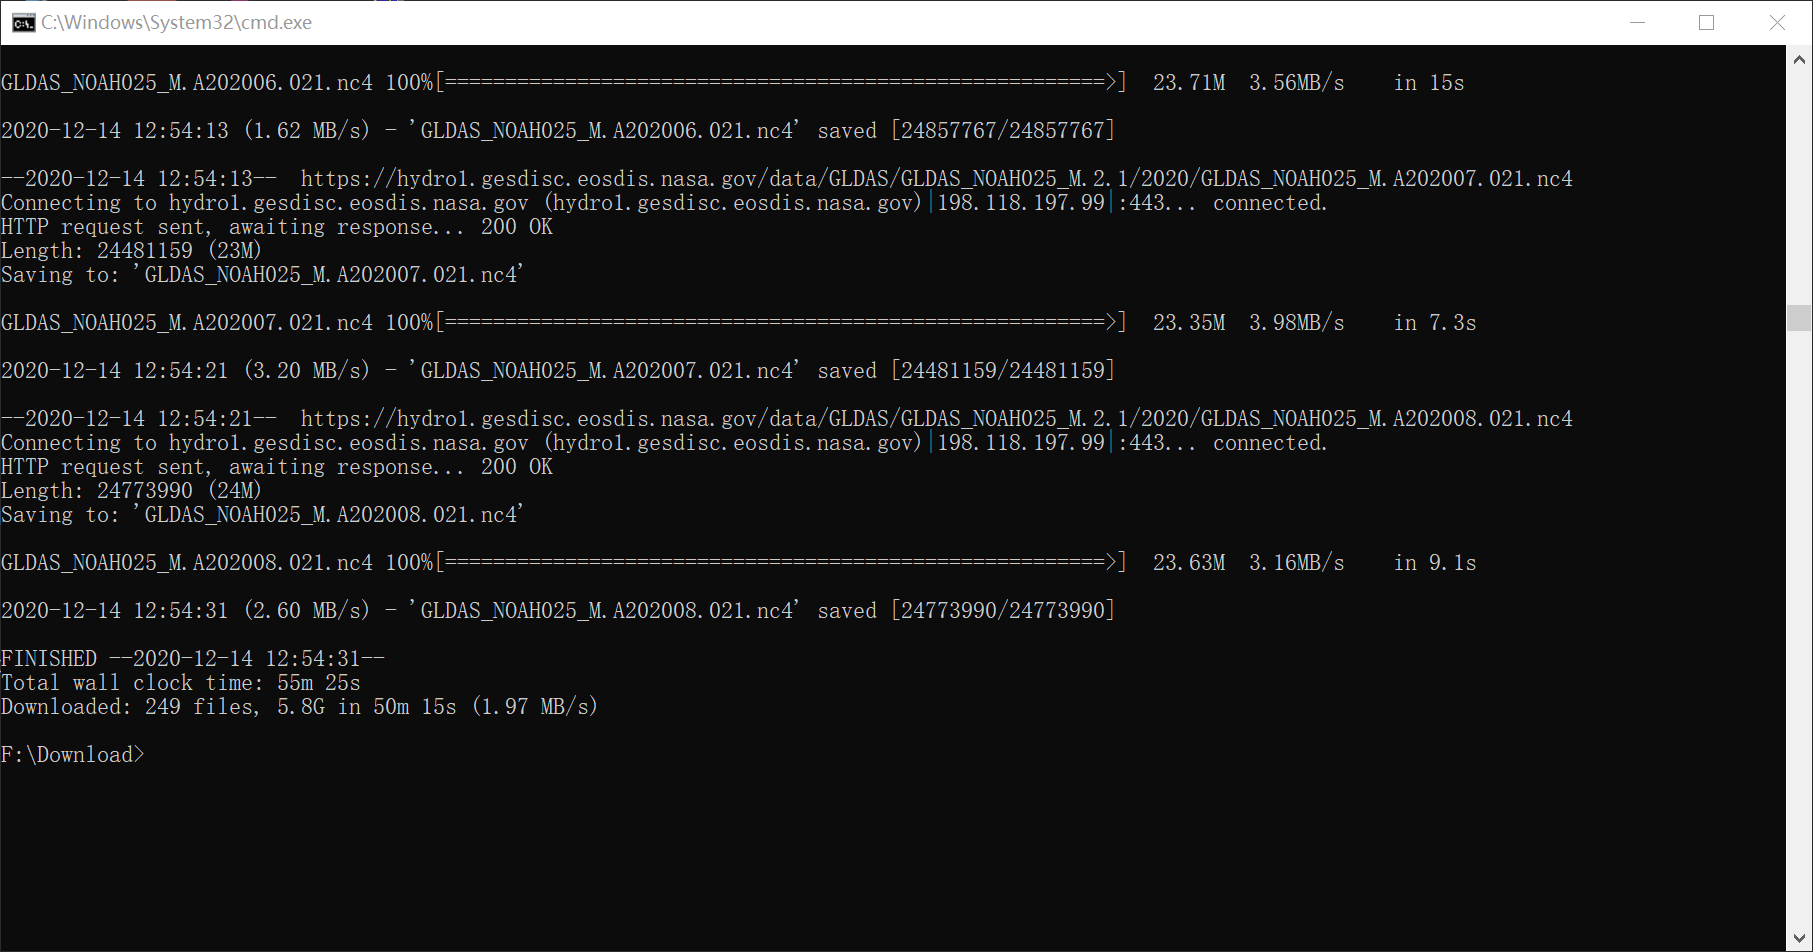Click the filename GLDAS_NOAH025_M.A202007.021.nc4
Viewport: 1813px width, 952px height.
click(186, 322)
